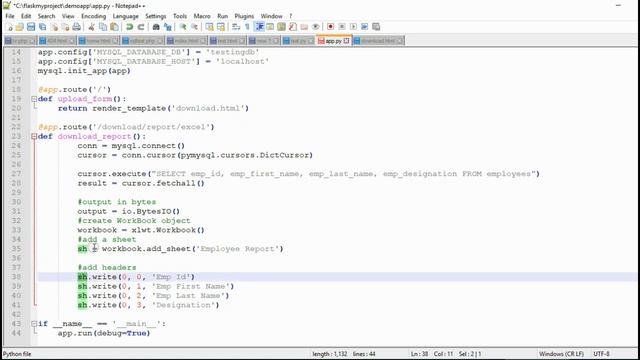
Task: Print the document using the printer icon
Action: coord(77,27)
